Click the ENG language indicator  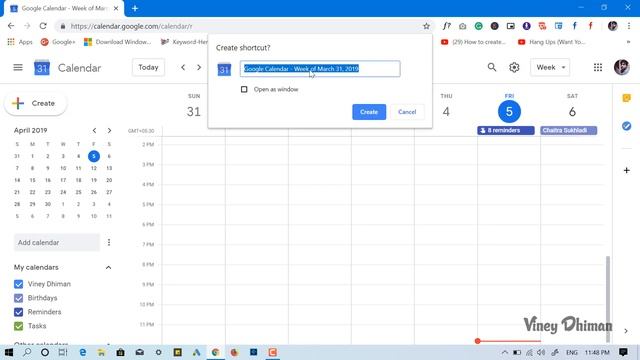tap(571, 352)
